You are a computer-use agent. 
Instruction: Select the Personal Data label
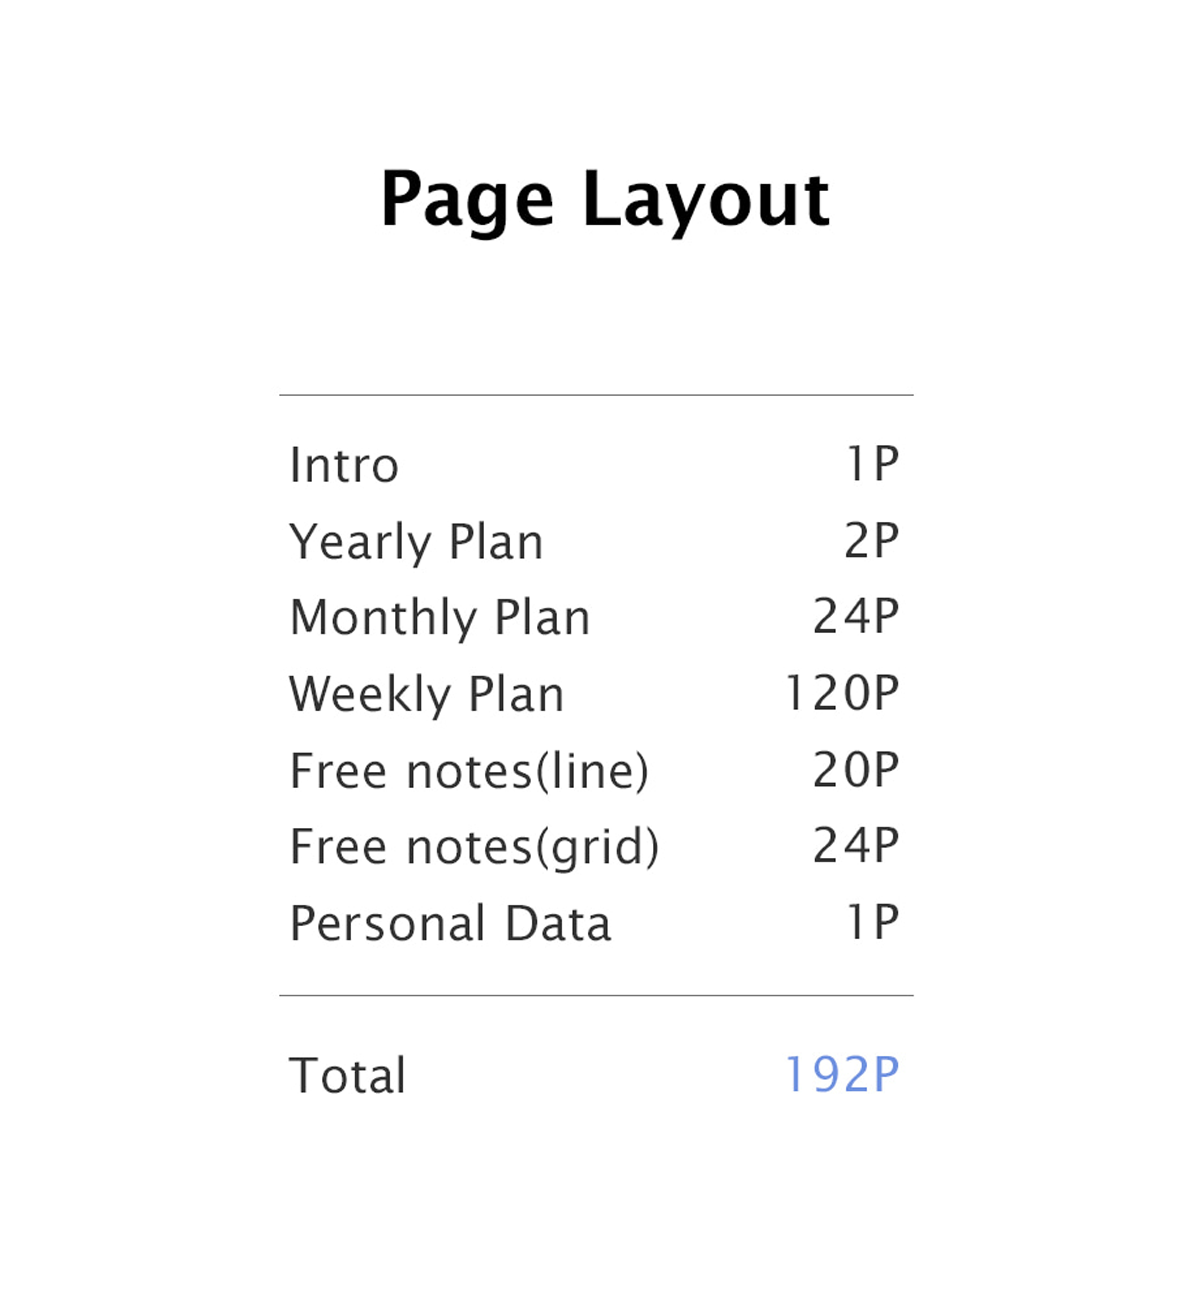450,923
